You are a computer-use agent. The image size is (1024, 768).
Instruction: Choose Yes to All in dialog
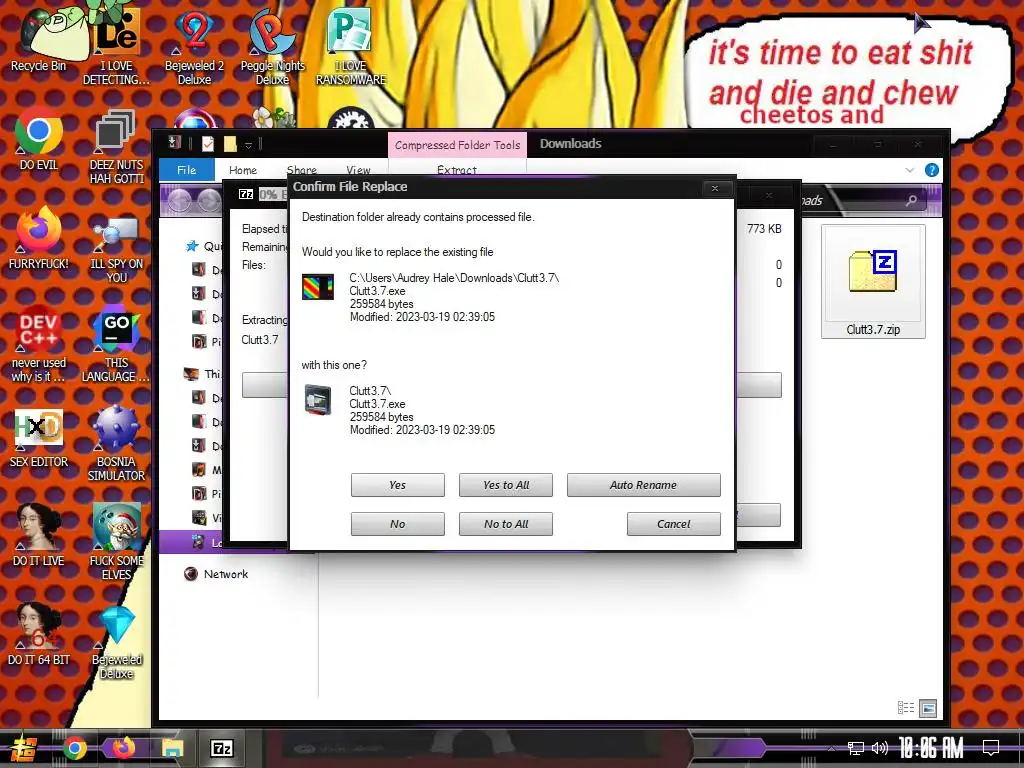[505, 485]
